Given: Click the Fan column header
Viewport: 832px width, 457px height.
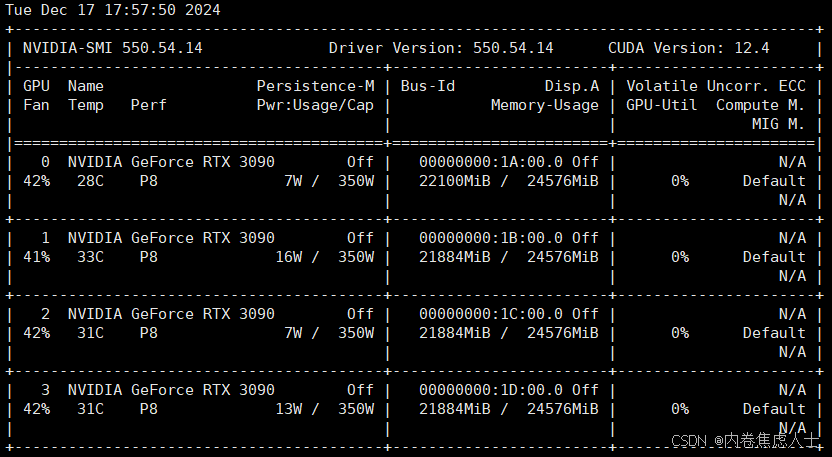Looking at the screenshot, I should [36, 105].
